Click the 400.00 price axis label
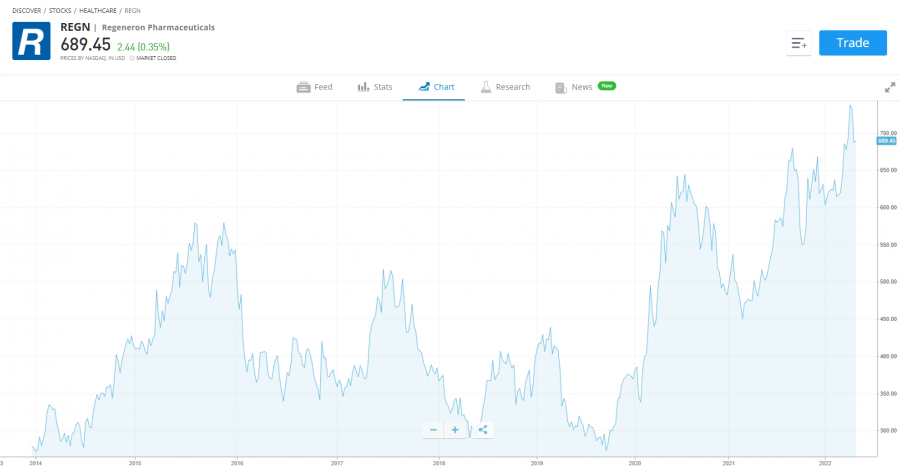 tap(888, 356)
